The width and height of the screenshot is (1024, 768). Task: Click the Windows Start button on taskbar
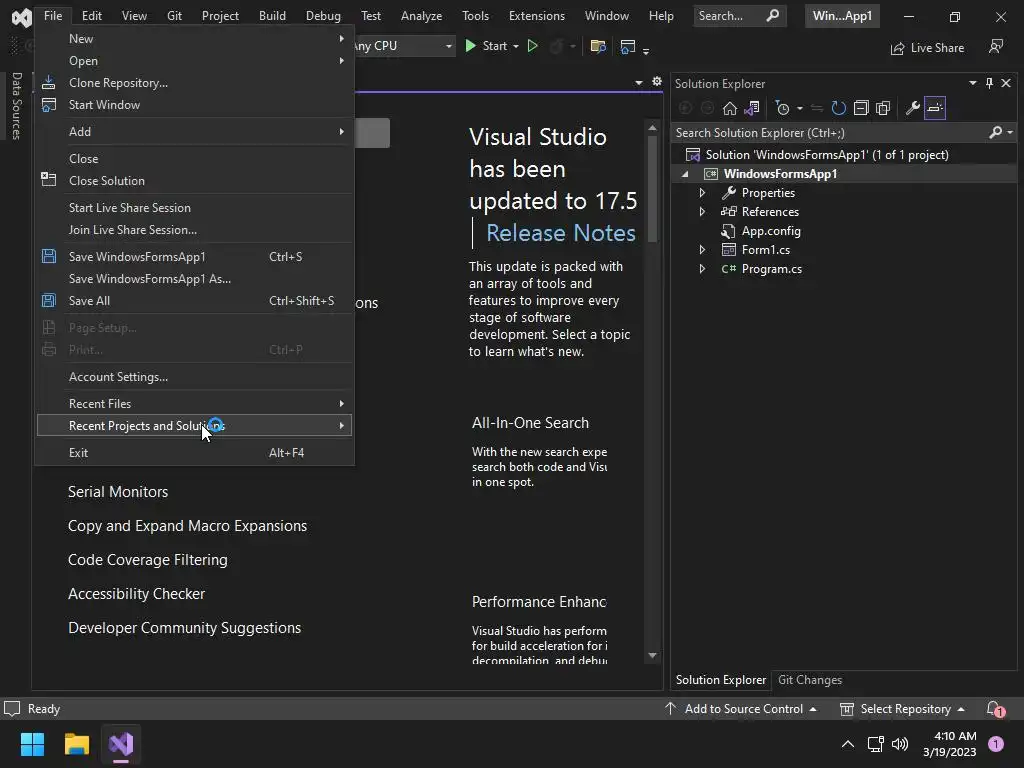click(x=32, y=744)
